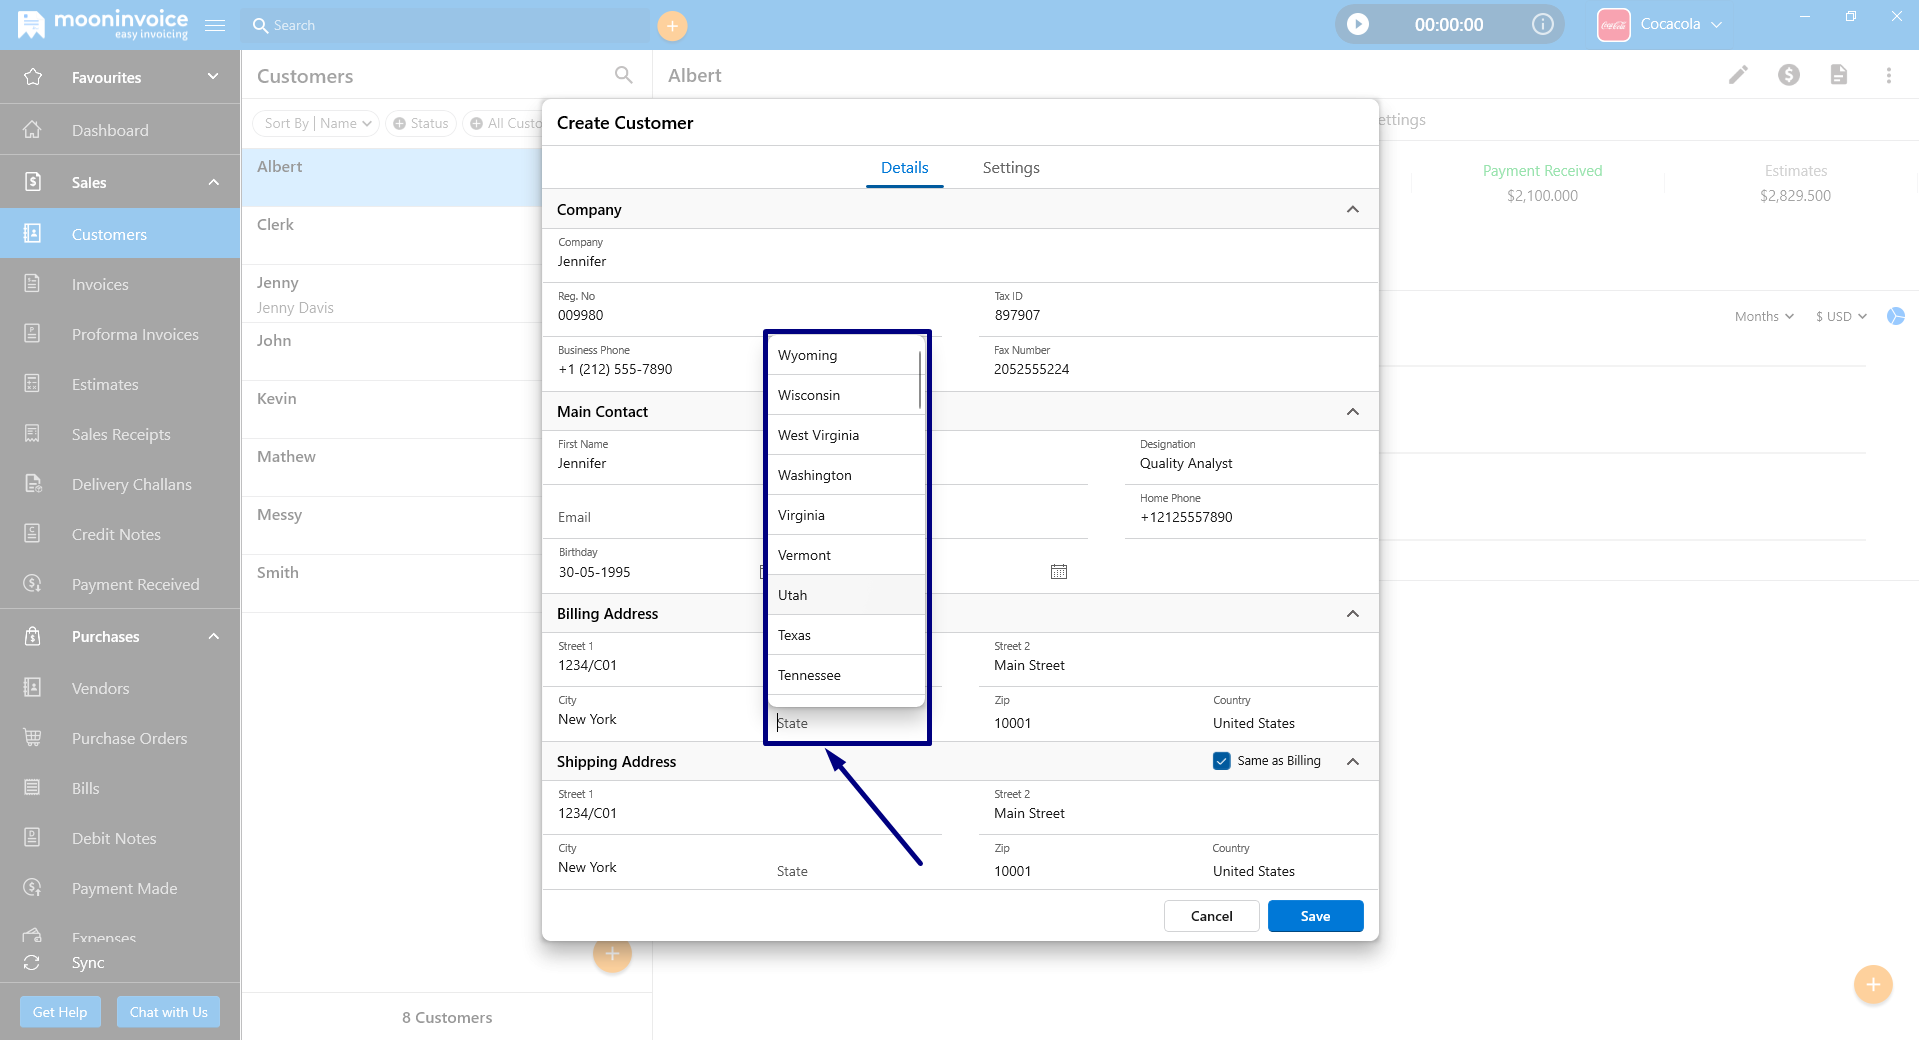This screenshot has height=1040, width=1919.
Task: Choose Vermont from the state list
Action: click(846, 555)
